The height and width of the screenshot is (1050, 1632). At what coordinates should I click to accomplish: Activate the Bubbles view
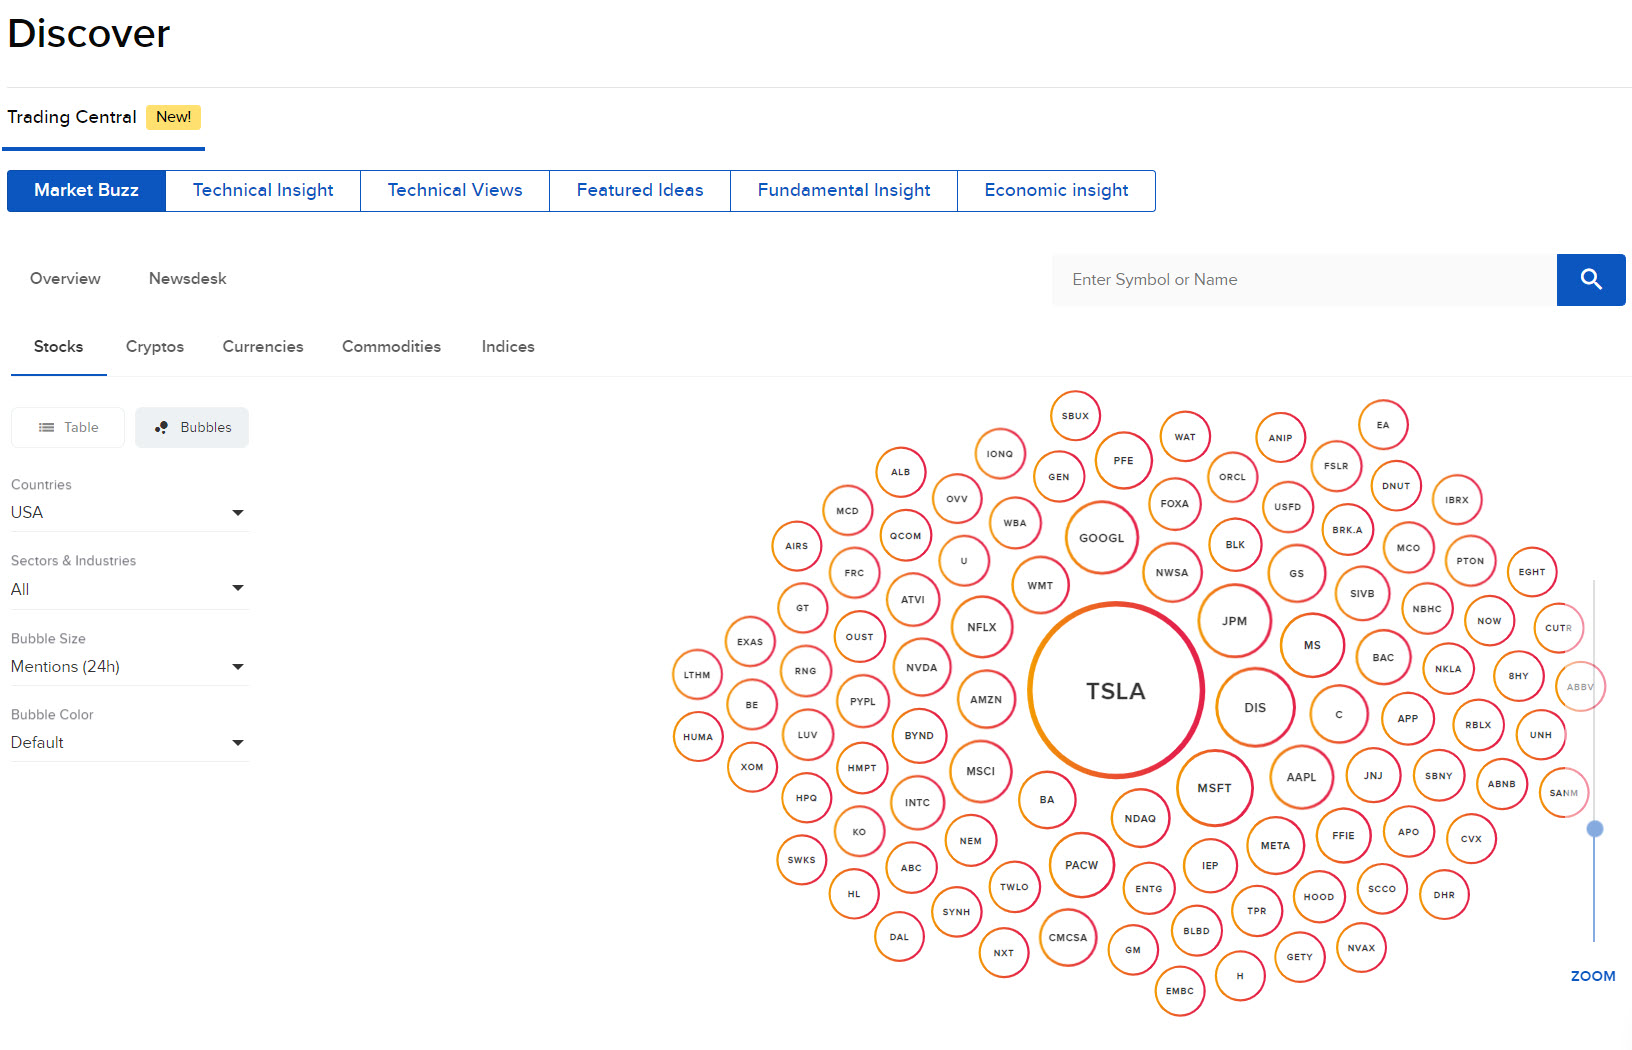point(191,427)
